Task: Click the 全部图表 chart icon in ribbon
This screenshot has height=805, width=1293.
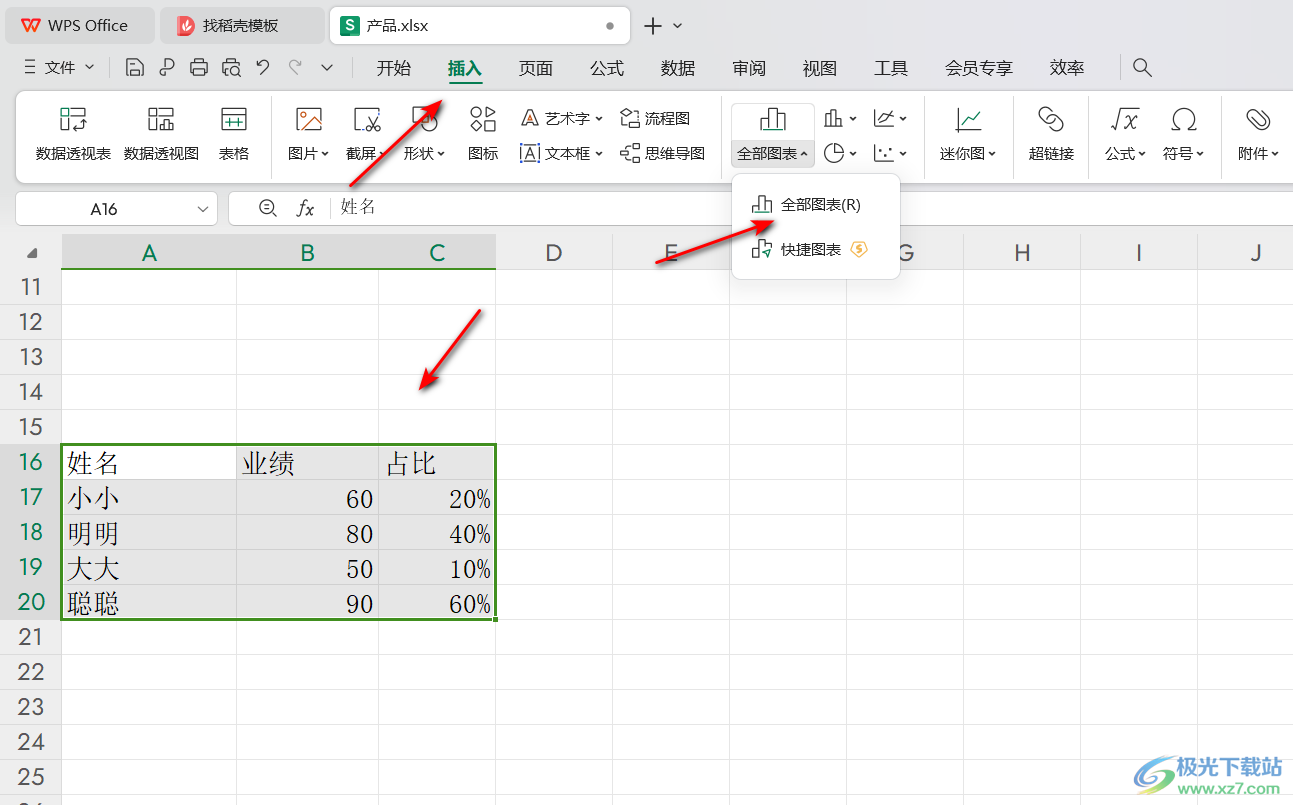Action: point(773,120)
